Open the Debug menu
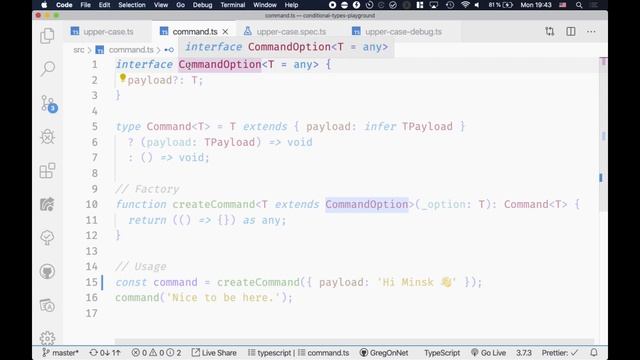 (x=202, y=5)
